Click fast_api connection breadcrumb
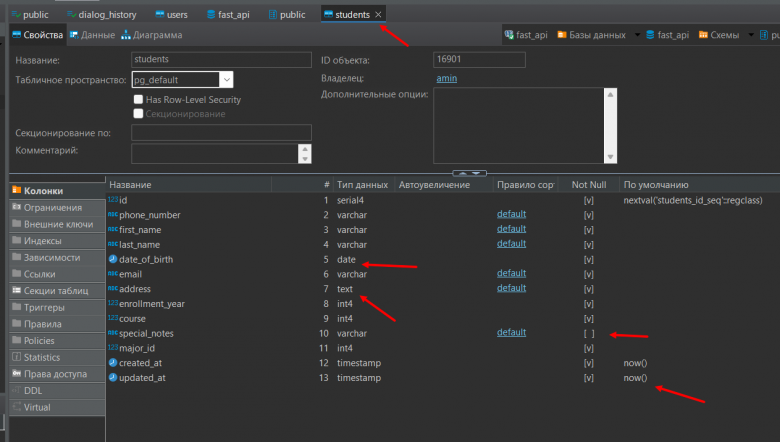Viewport: 780px width, 442px height. click(x=526, y=35)
